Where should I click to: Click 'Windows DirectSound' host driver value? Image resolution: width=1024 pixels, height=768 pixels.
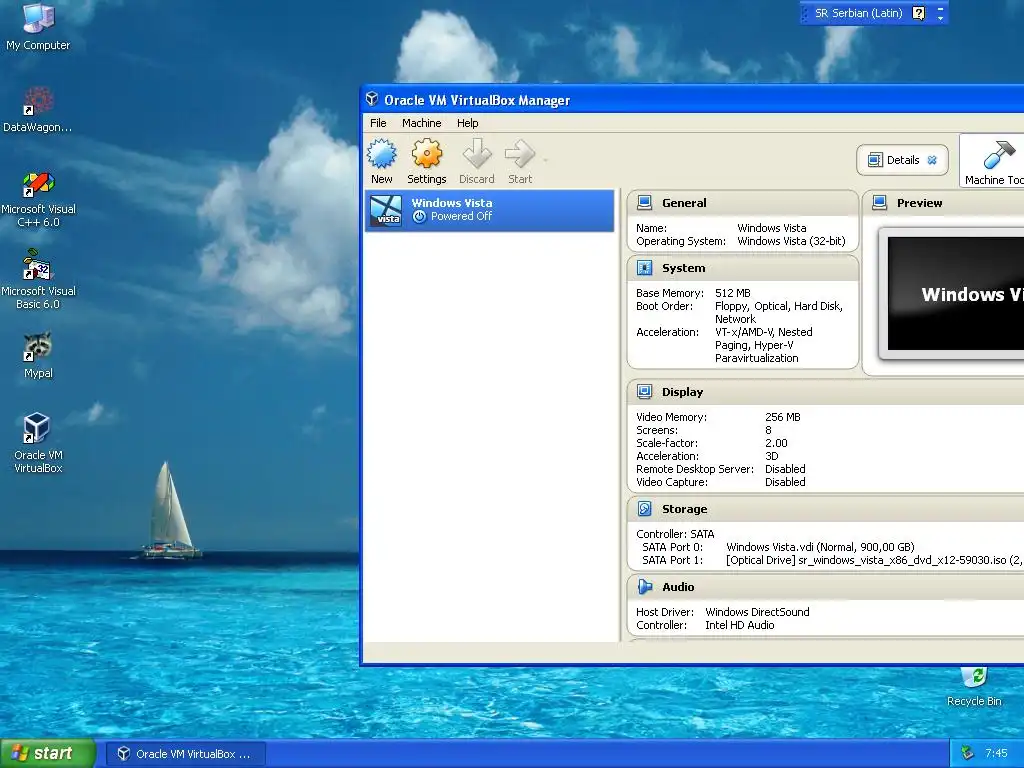click(x=757, y=612)
